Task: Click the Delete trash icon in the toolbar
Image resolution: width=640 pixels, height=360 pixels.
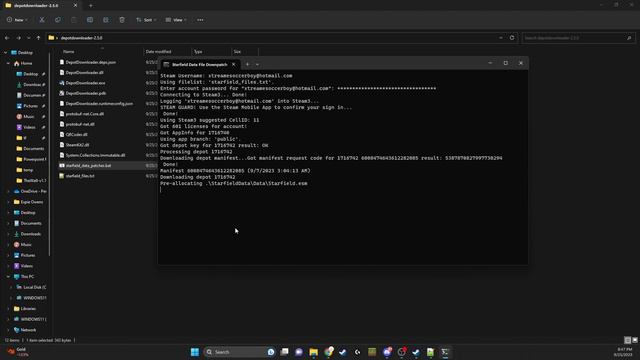Action: (x=122, y=20)
